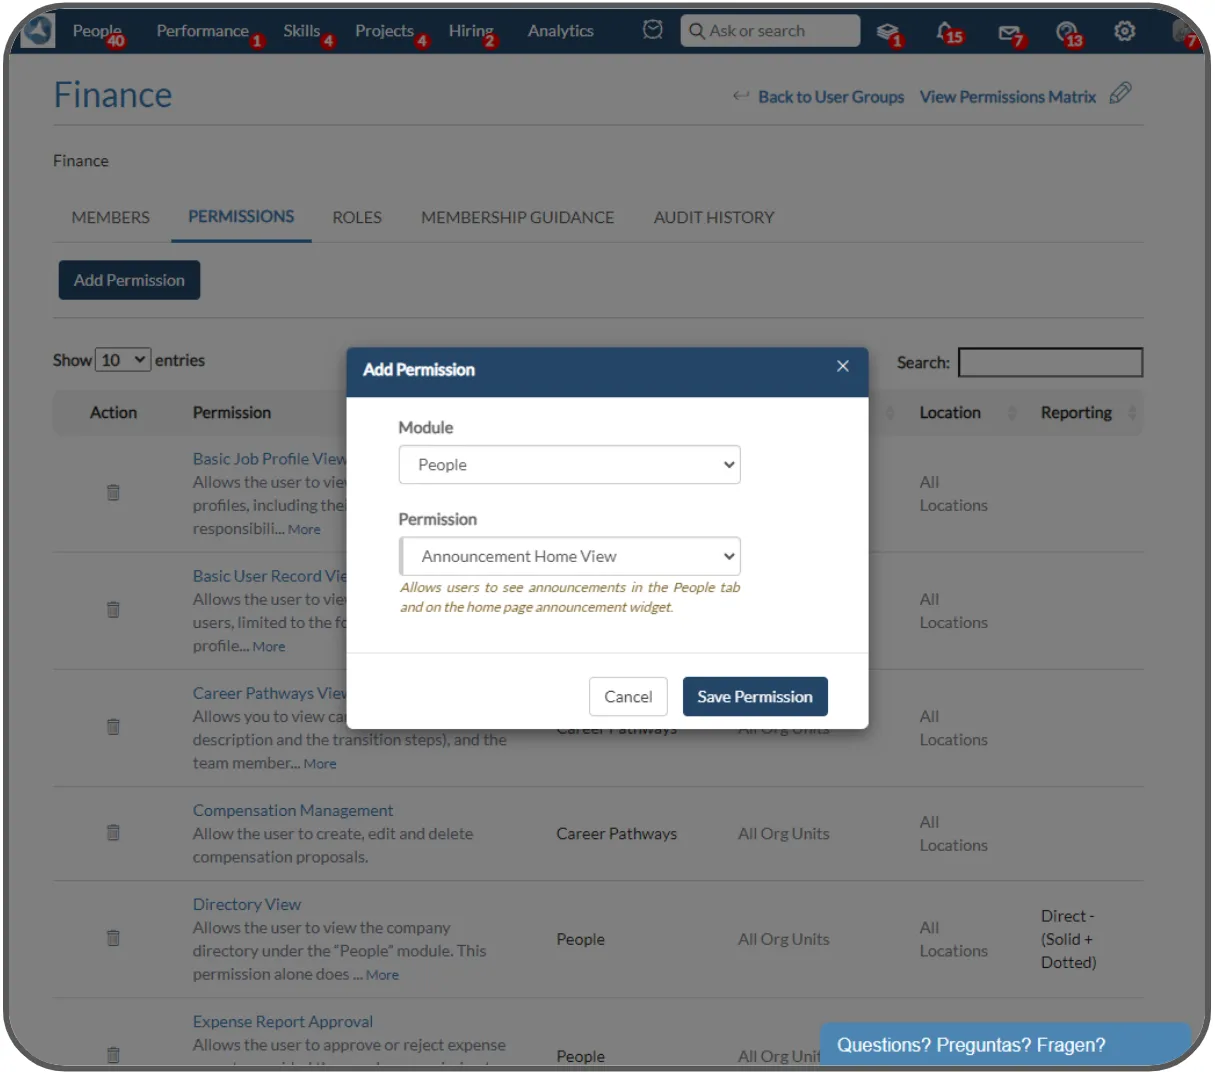The image size is (1215, 1072).
Task: Select the Permissions tab
Action: [x=241, y=216]
